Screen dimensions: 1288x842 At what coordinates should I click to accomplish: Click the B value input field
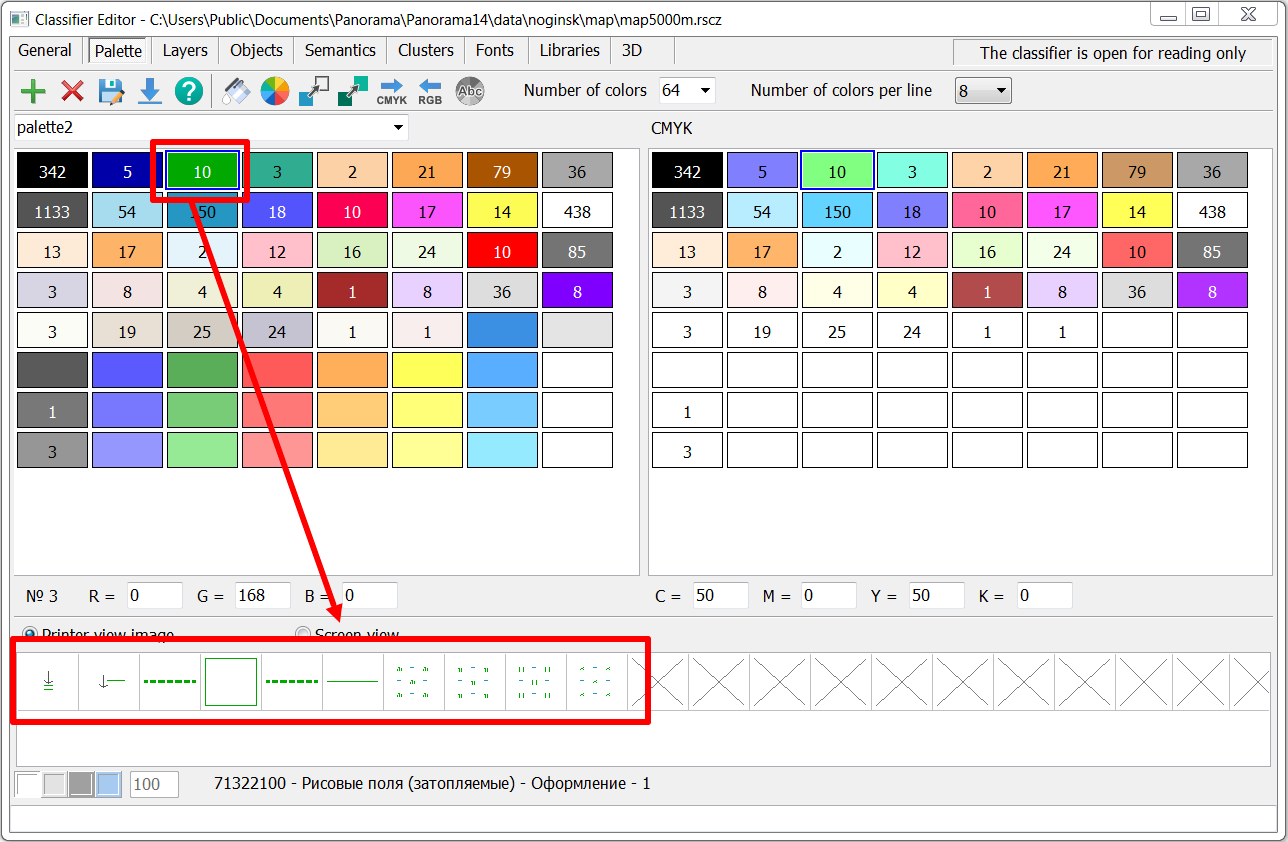click(x=369, y=596)
